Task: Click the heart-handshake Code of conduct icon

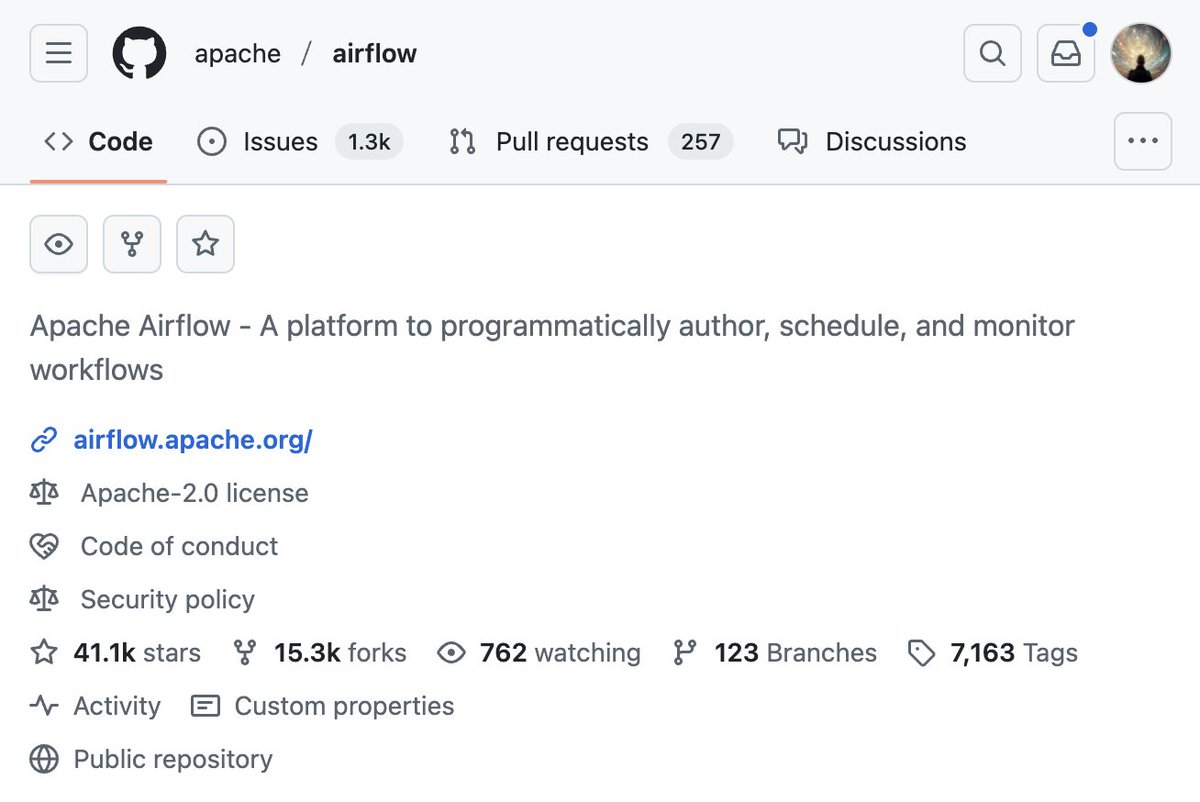Action: pyautogui.click(x=44, y=546)
